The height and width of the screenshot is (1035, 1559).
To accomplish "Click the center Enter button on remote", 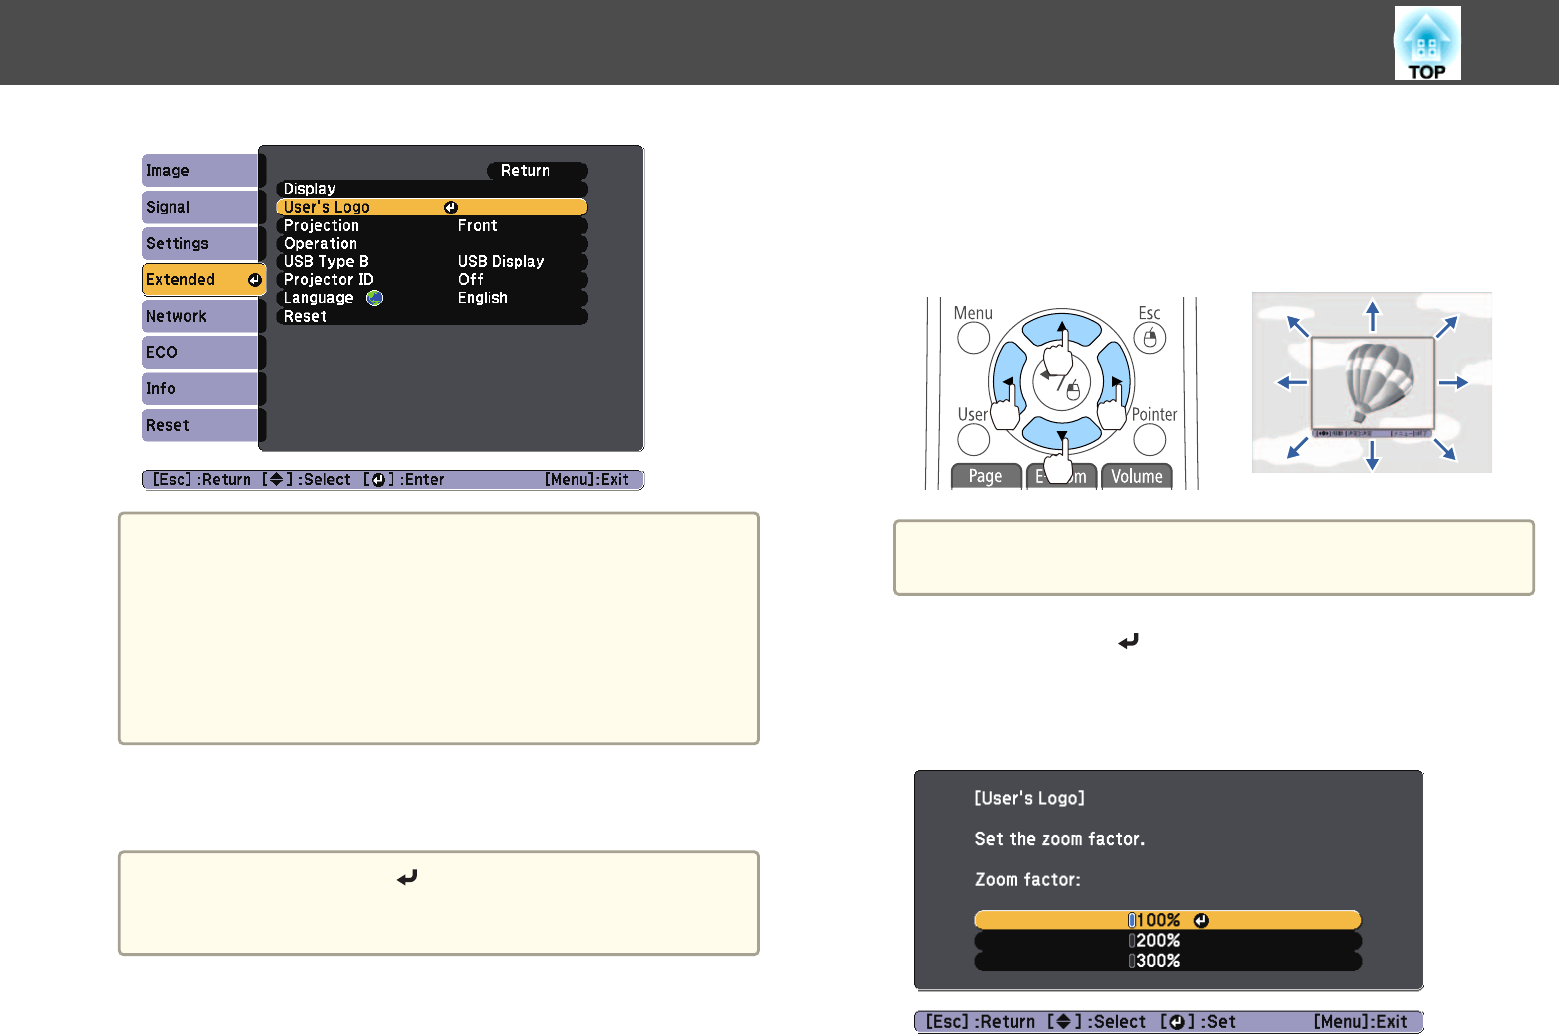I will tap(1061, 382).
